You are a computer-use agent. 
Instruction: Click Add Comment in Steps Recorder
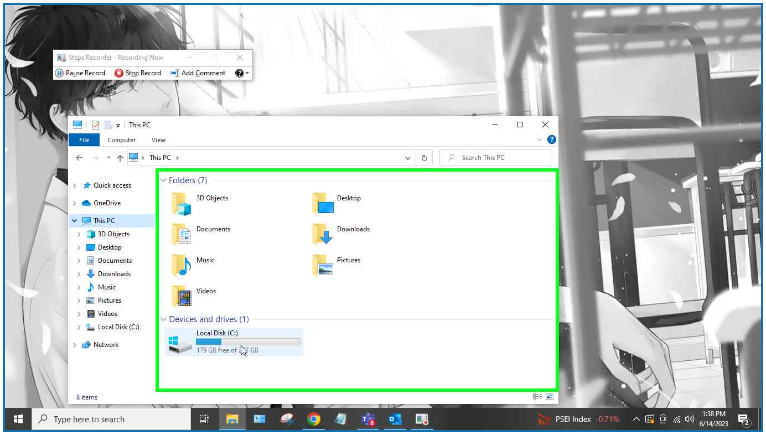[x=198, y=73]
